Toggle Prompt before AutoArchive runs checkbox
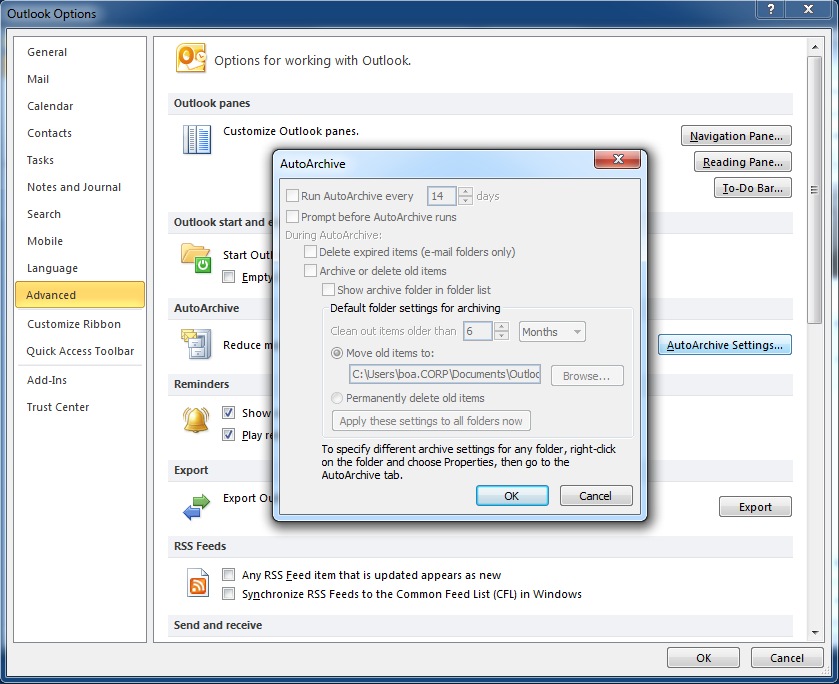The width and height of the screenshot is (839, 684). click(293, 216)
